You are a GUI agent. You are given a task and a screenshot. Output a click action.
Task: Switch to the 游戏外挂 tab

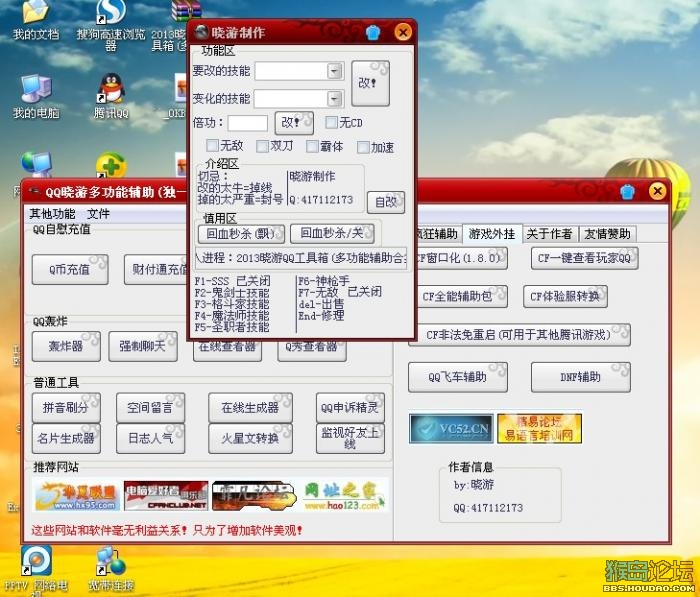(x=492, y=234)
